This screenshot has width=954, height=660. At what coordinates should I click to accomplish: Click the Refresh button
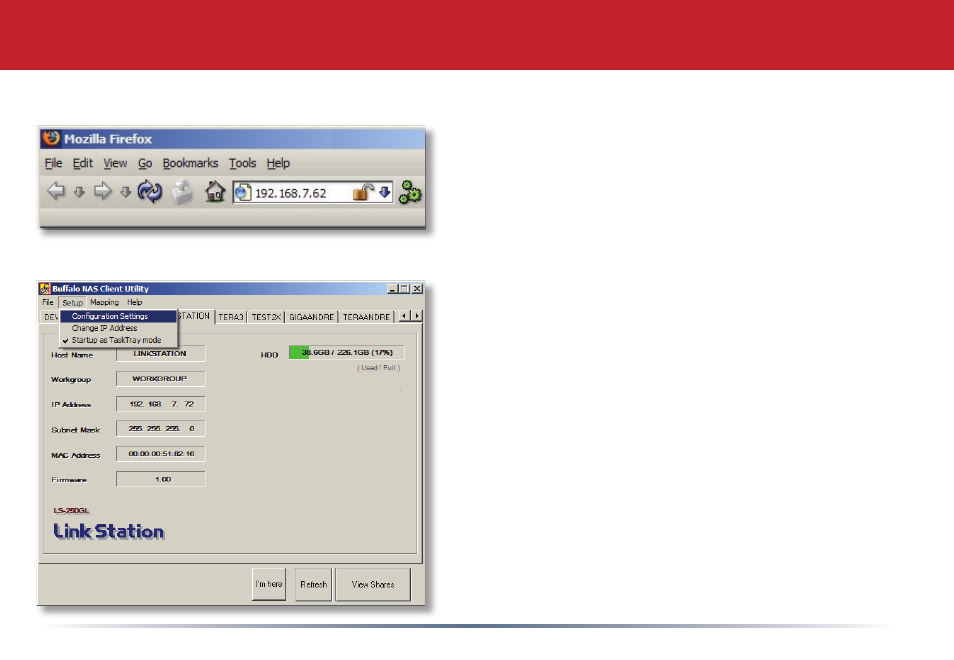313,585
